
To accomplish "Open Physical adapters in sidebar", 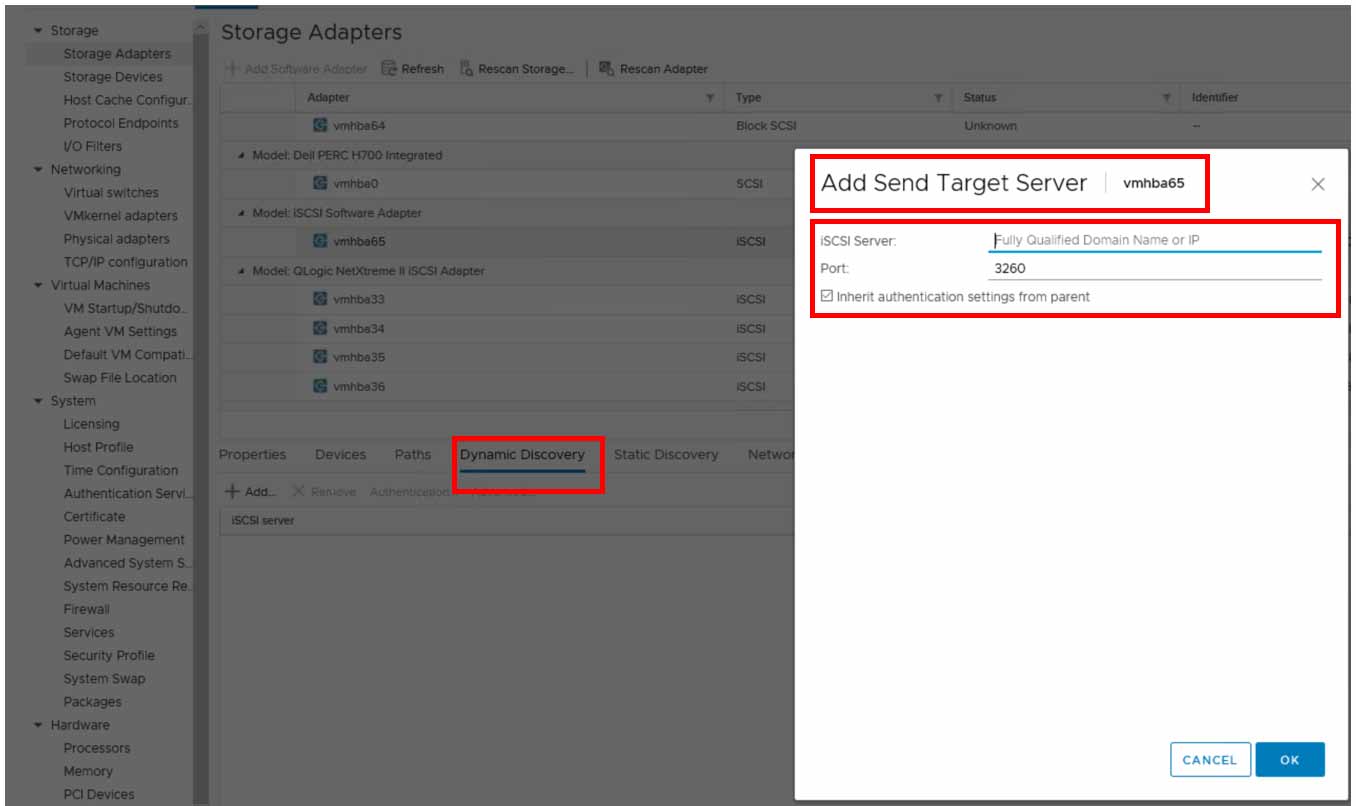I will click(x=117, y=239).
